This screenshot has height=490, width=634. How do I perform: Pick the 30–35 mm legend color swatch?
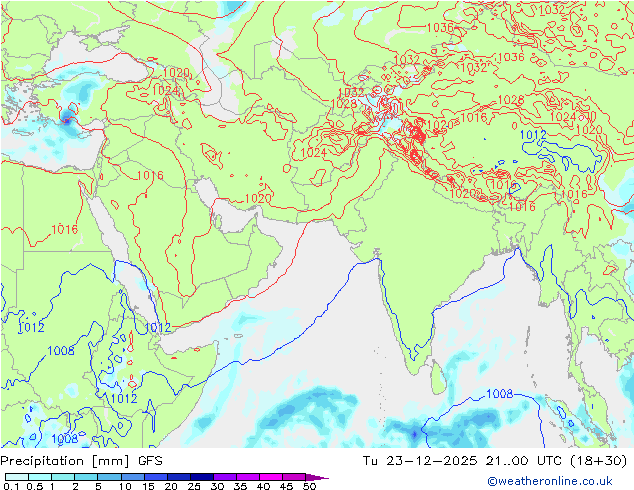click(225, 477)
